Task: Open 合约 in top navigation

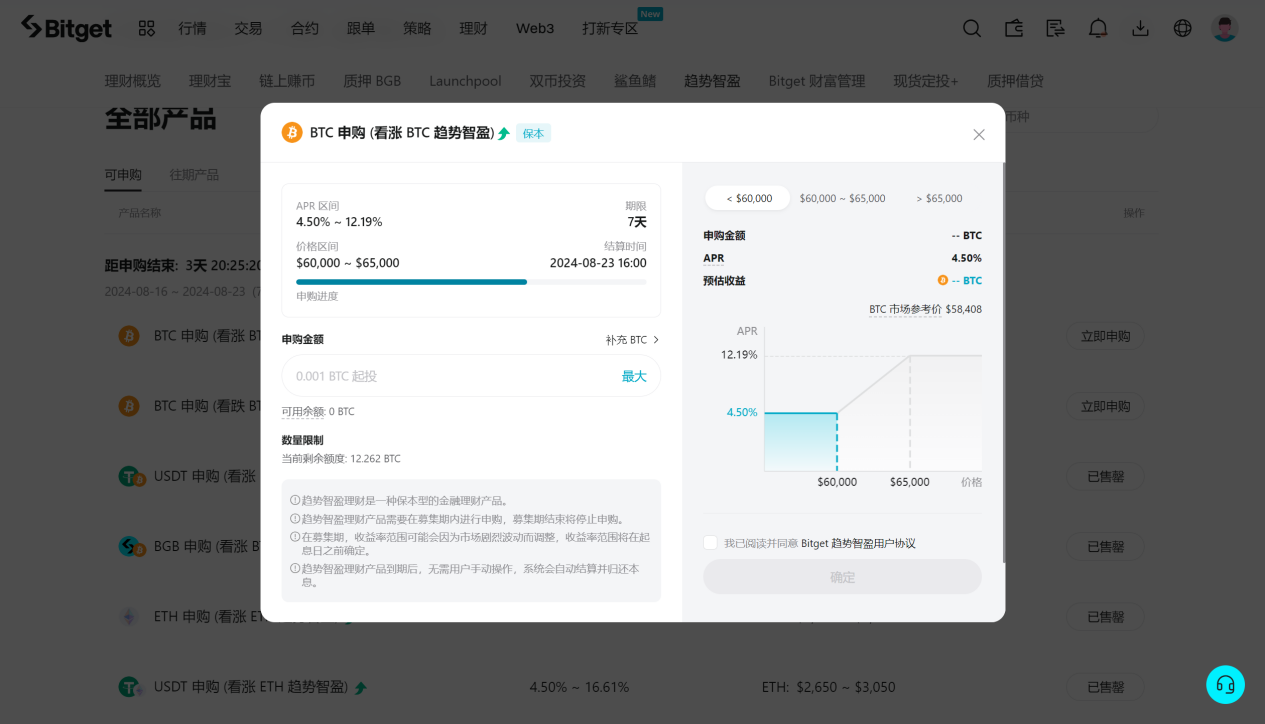Action: 304,28
